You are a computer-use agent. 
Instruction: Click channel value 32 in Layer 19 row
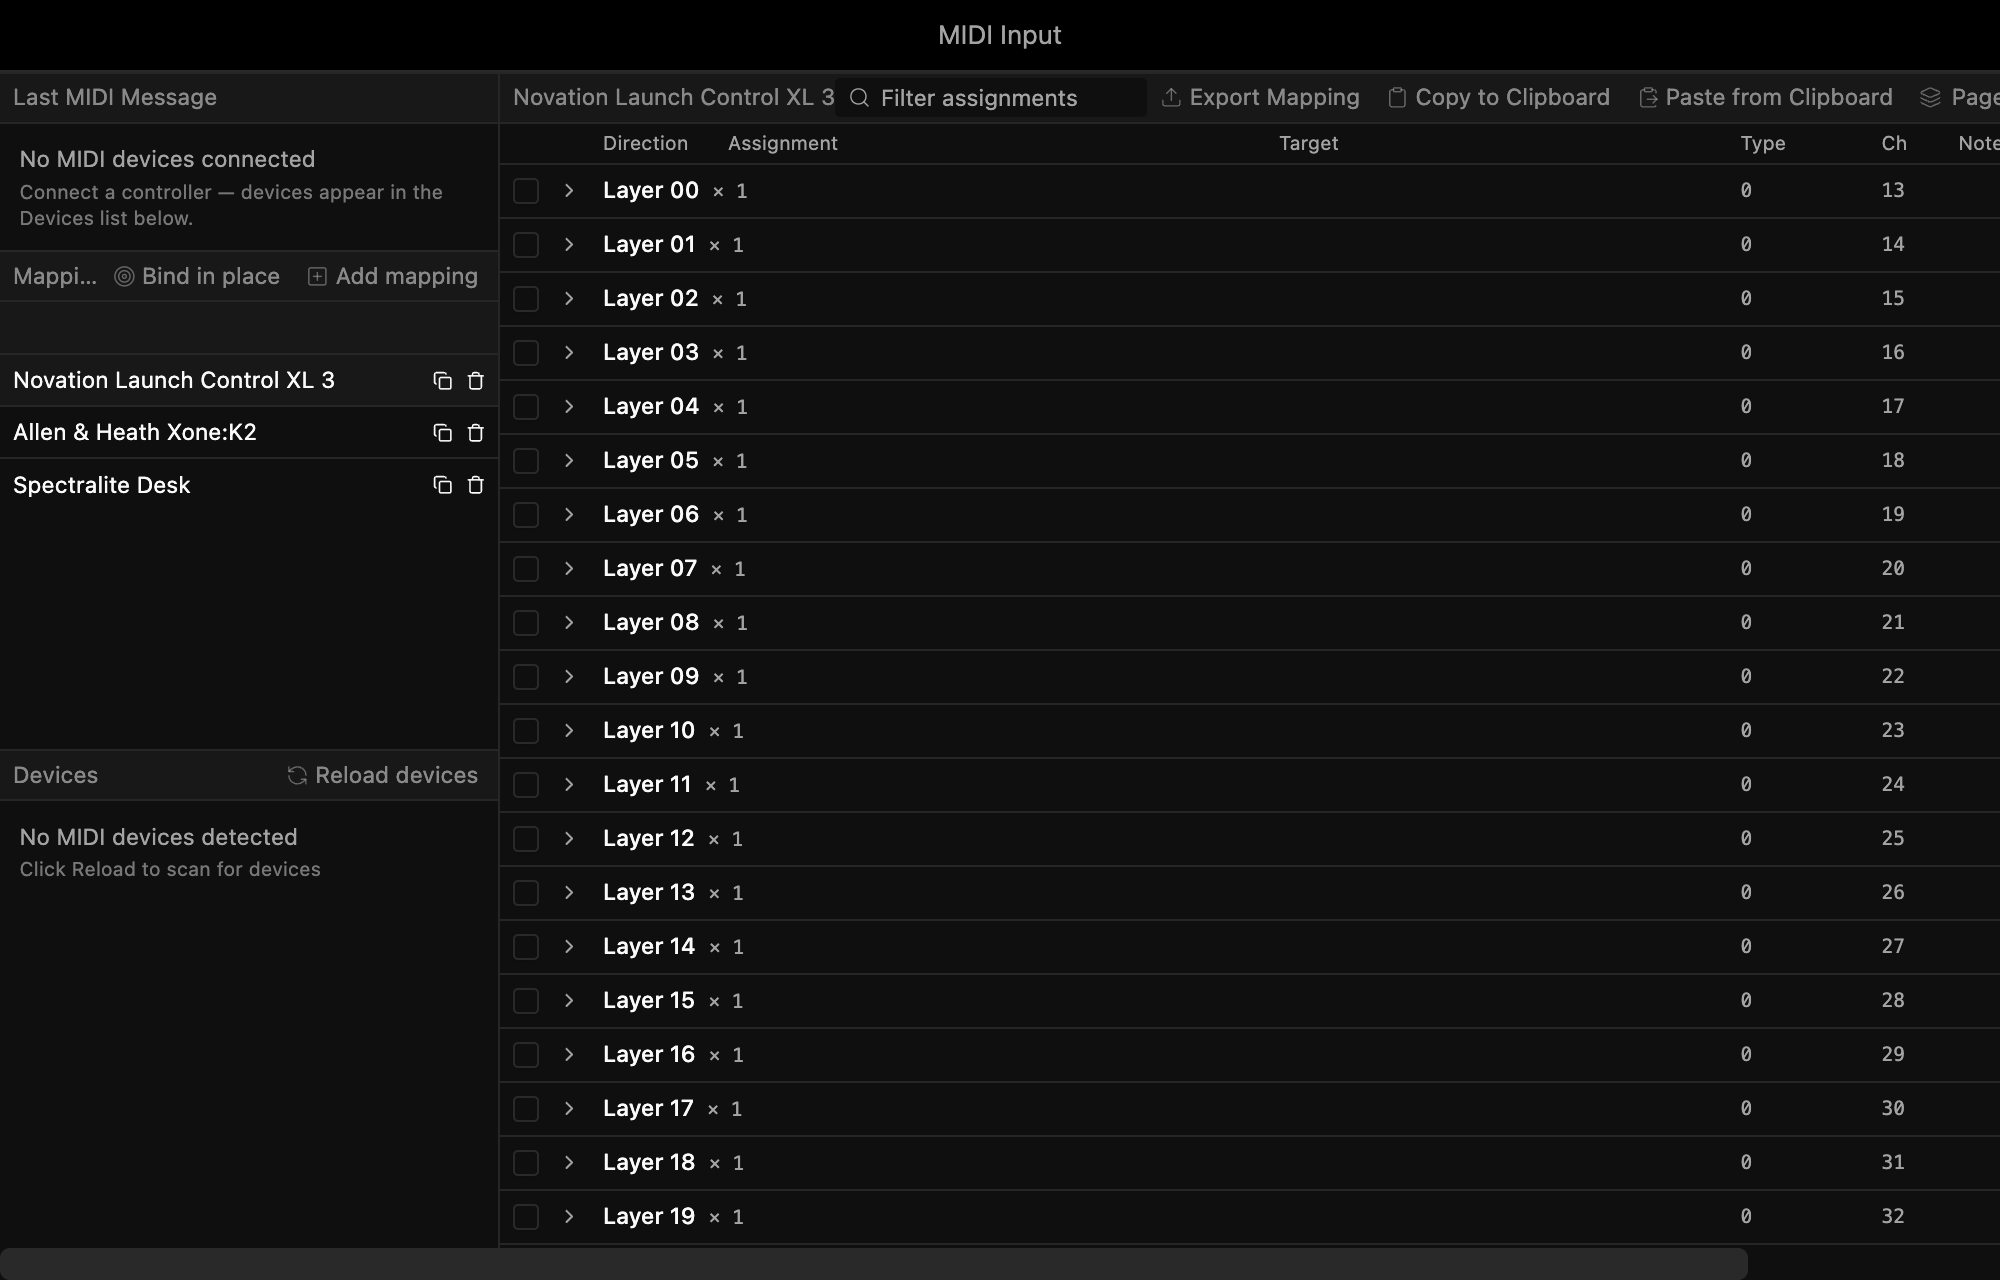[x=1892, y=1217]
